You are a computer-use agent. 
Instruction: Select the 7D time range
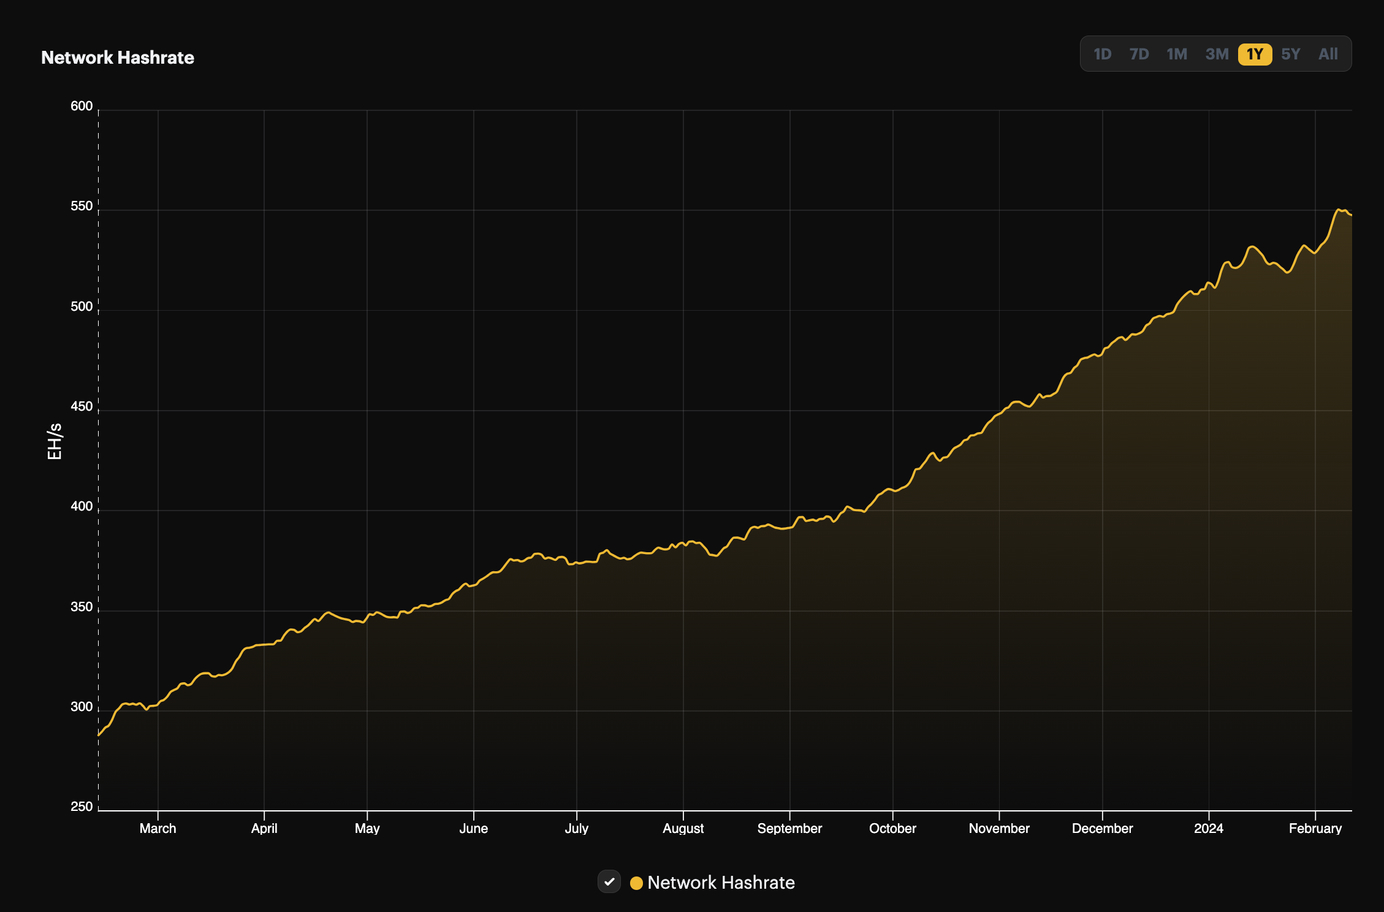1139,54
